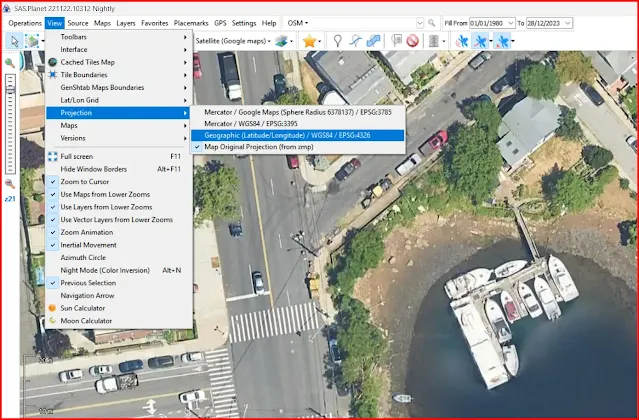Image resolution: width=639 pixels, height=420 pixels.
Task: Open the Source menu
Action: coord(78,23)
